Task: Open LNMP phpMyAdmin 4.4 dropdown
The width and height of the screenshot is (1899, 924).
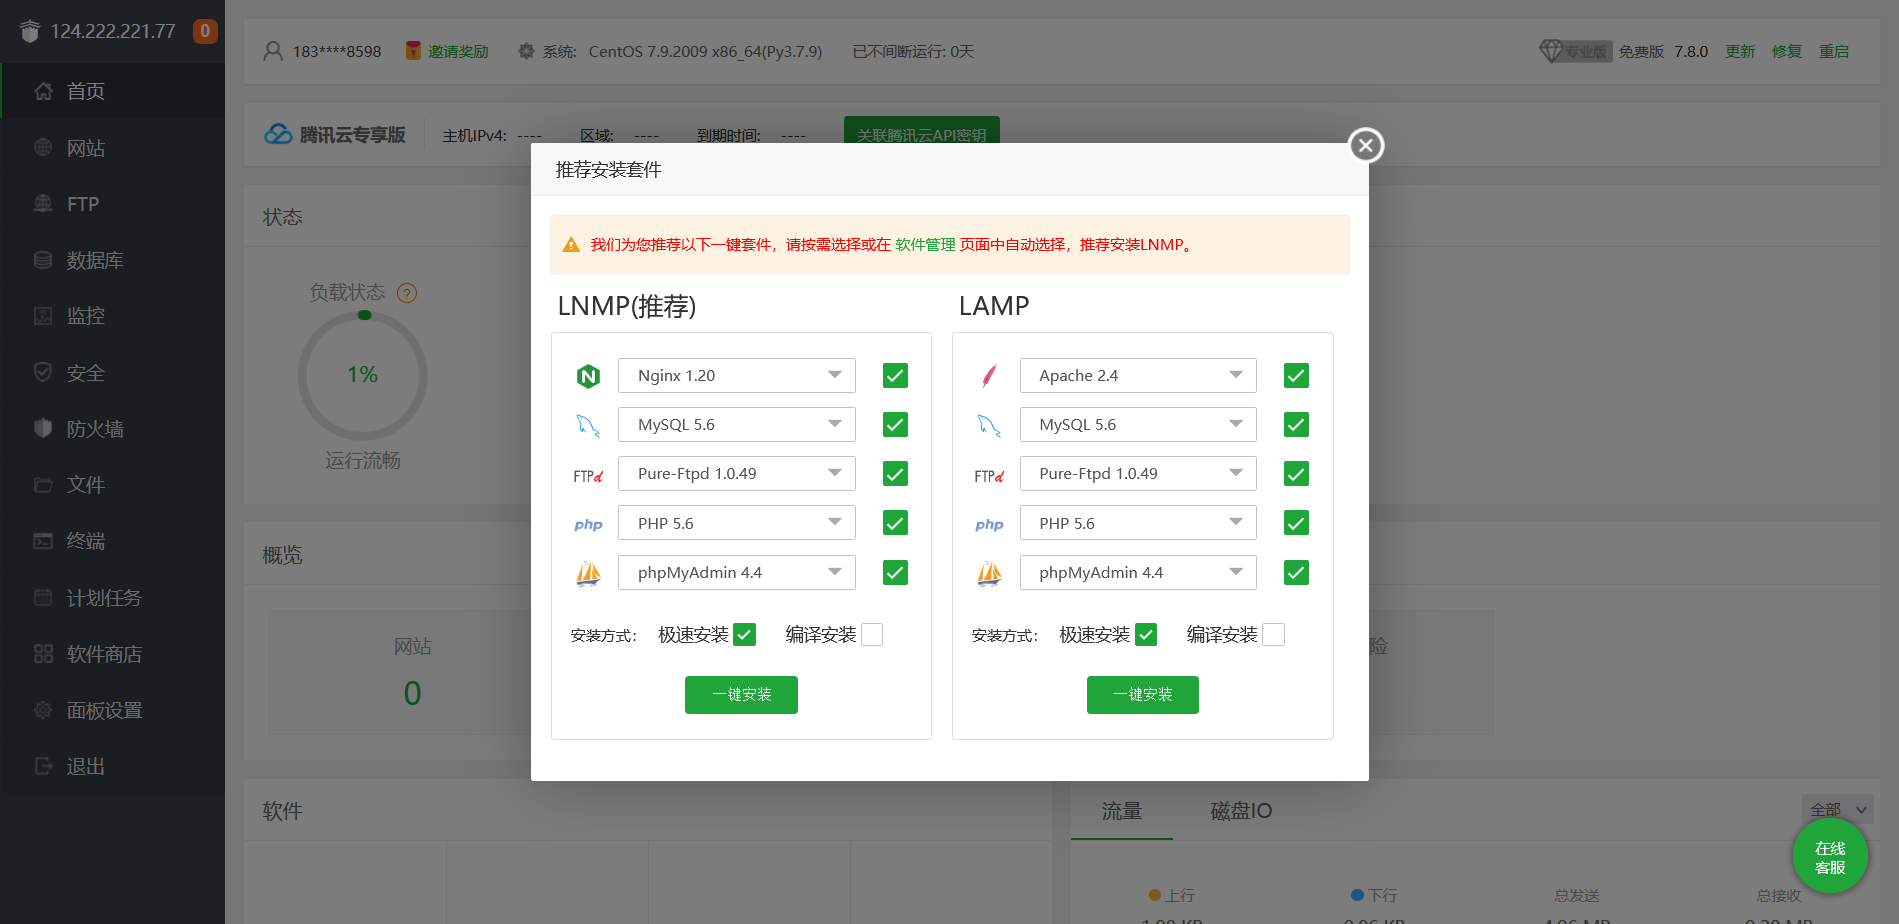Action: click(x=737, y=572)
